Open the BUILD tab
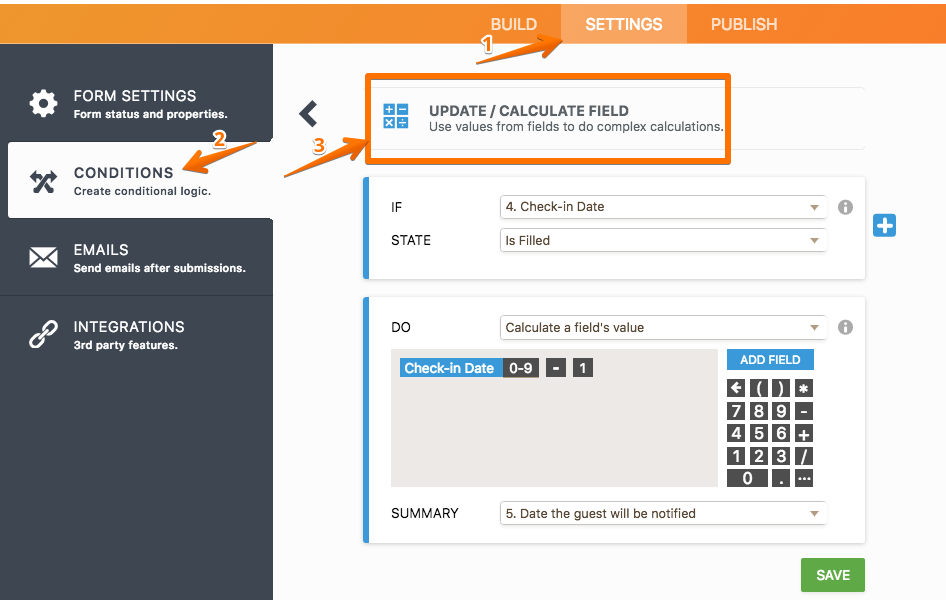Viewport: 946px width, 600px height. click(x=513, y=24)
